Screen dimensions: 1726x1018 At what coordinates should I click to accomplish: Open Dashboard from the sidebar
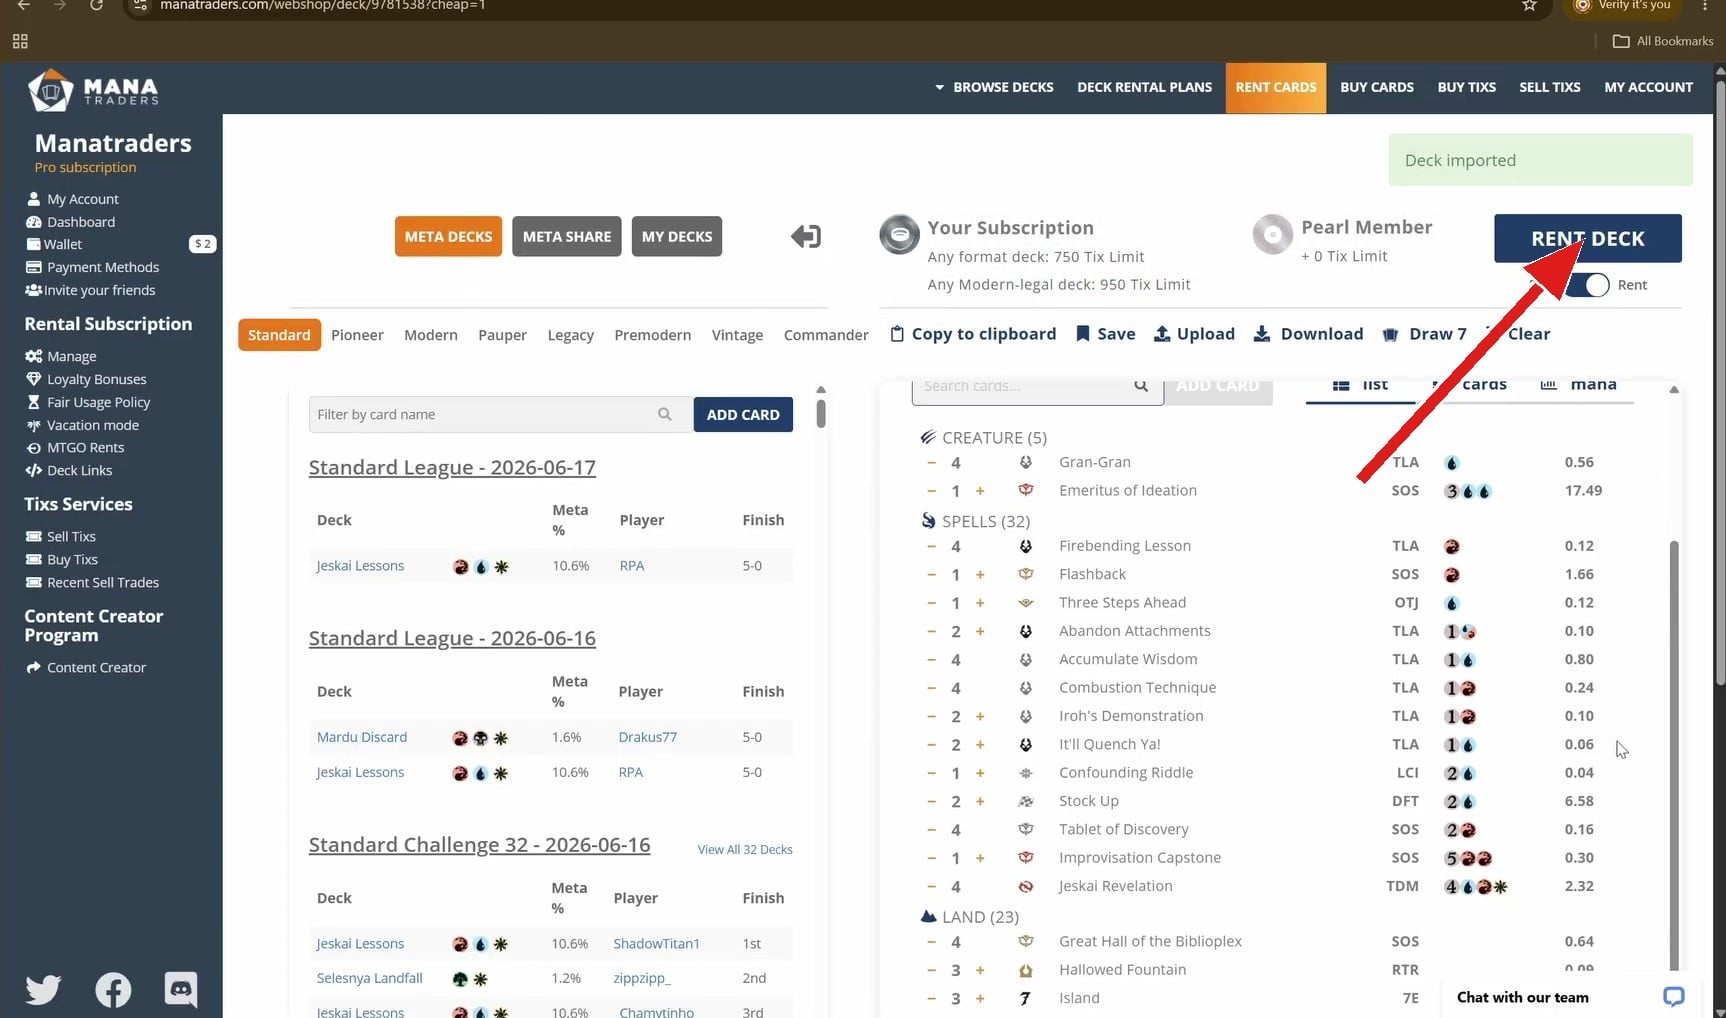pos(81,222)
